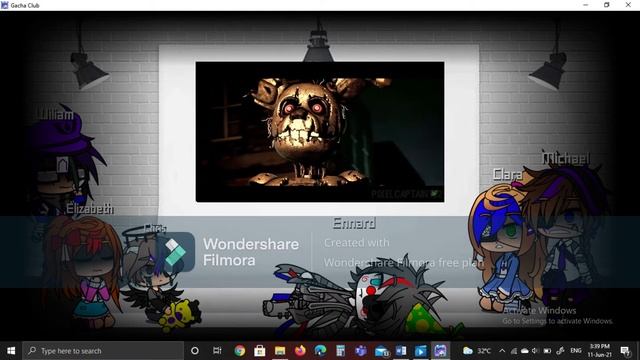Open Calculator from the taskbar
Viewport: 640px width, 360px height.
pos(340,351)
